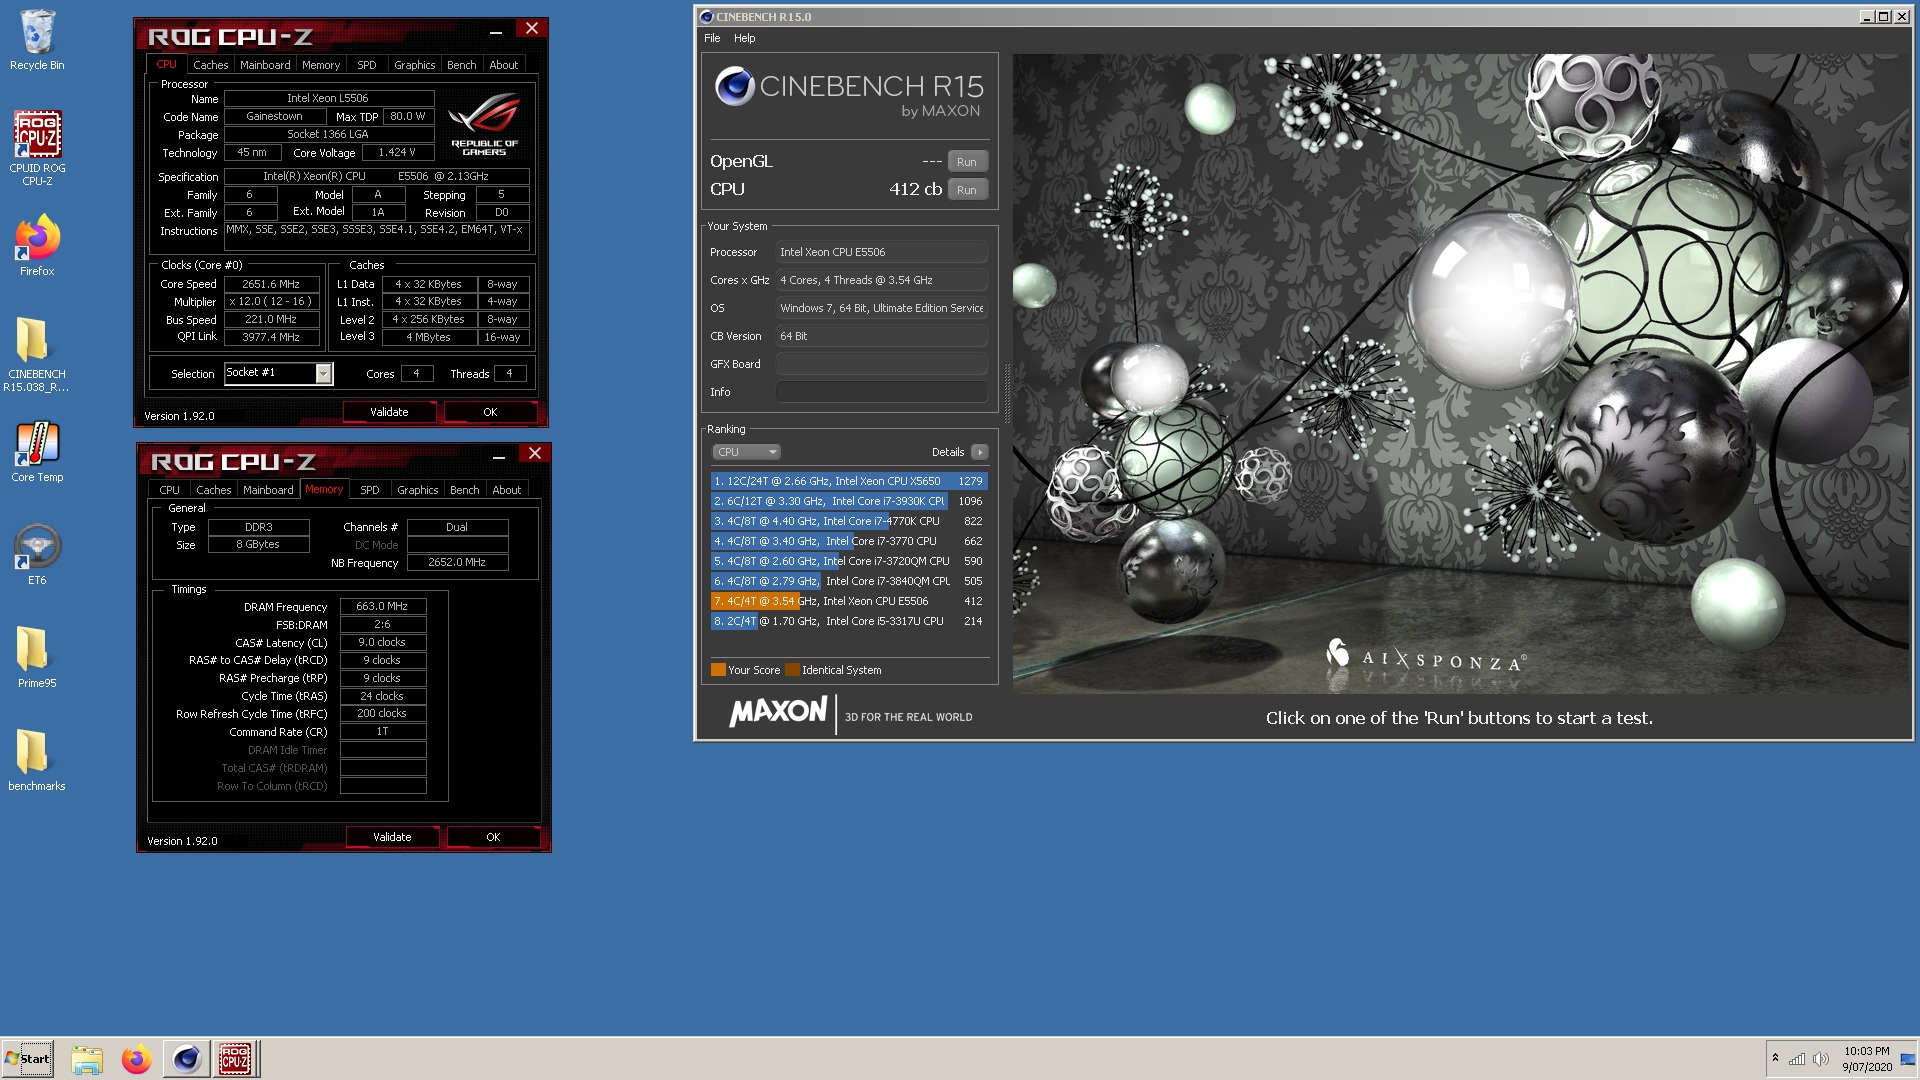Viewport: 1920px width, 1080px height.
Task: Click the Processor field in Your System
Action: coord(882,252)
